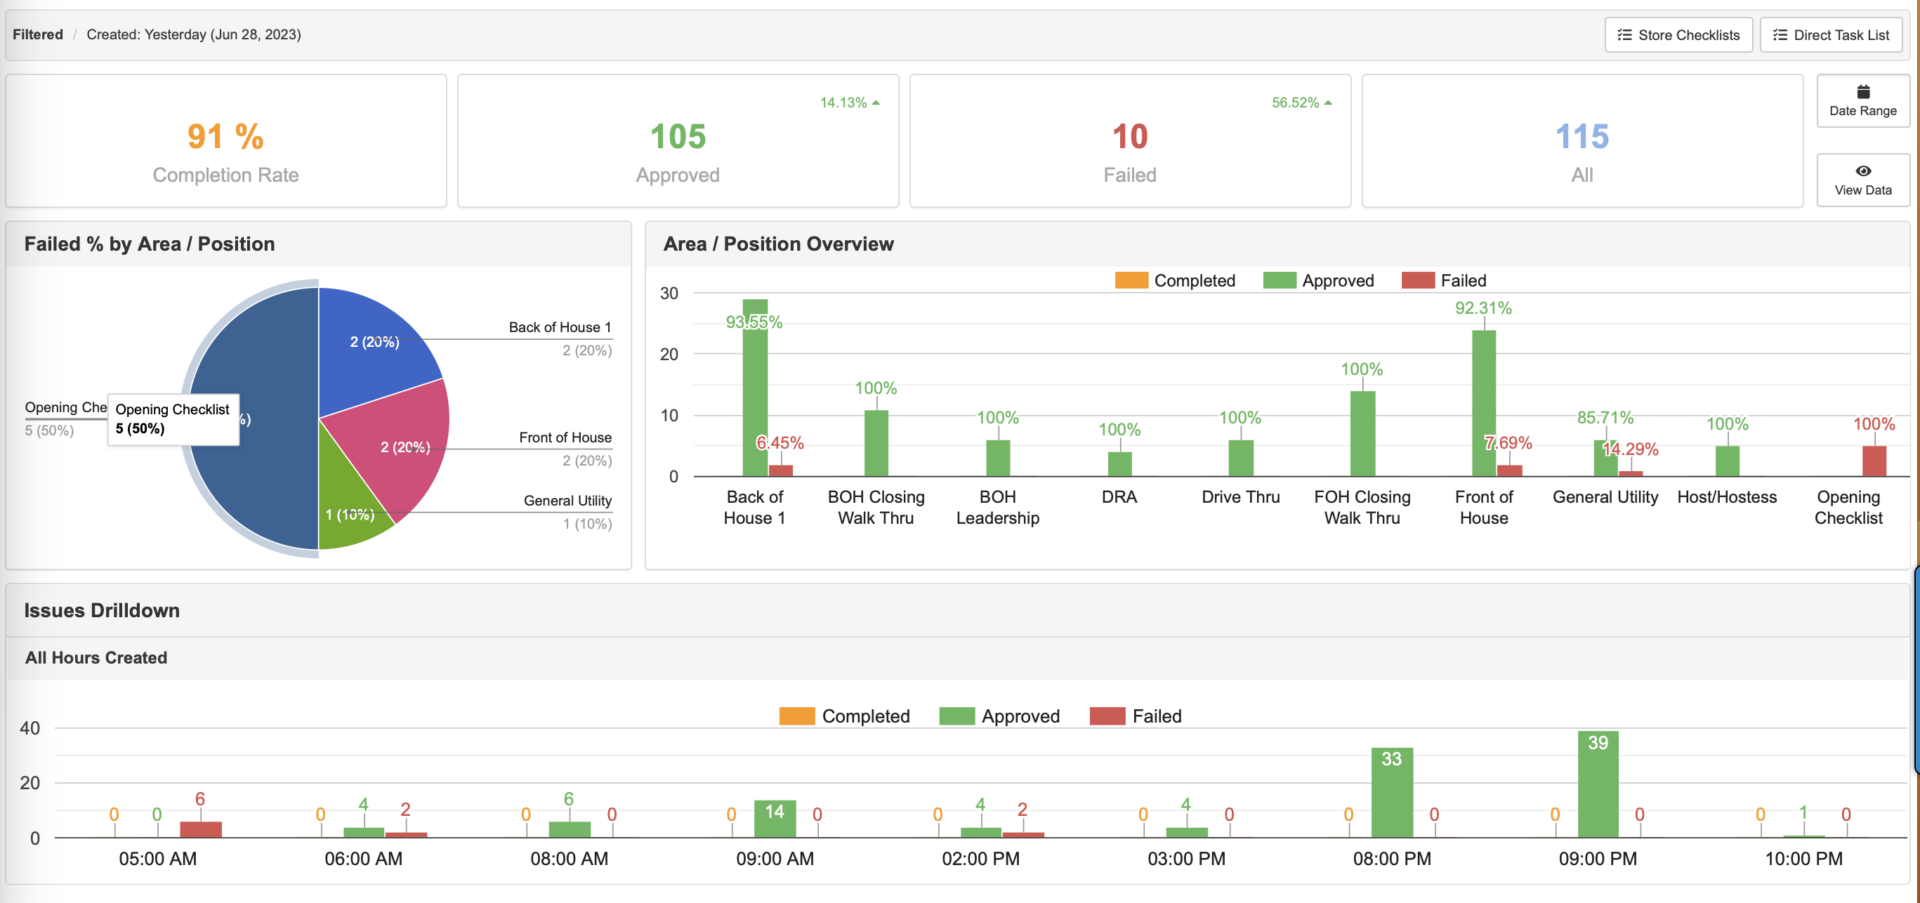Image resolution: width=1920 pixels, height=903 pixels.
Task: Click the calendar icon in Date Range
Action: pos(1863,91)
